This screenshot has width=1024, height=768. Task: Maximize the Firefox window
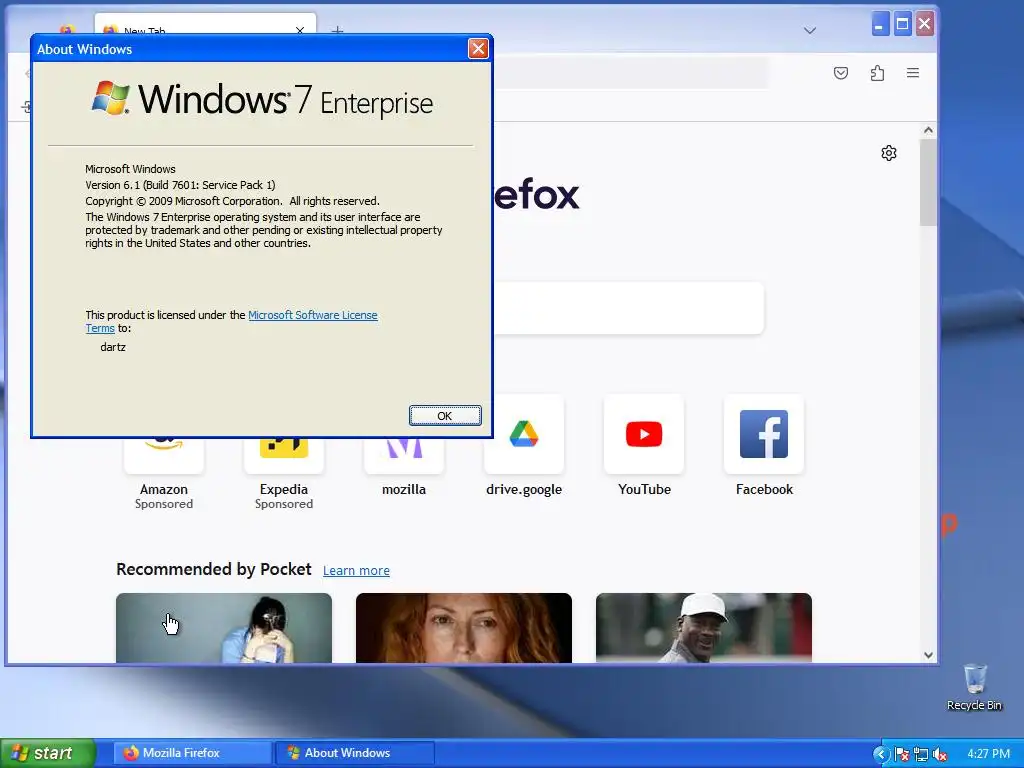click(903, 25)
